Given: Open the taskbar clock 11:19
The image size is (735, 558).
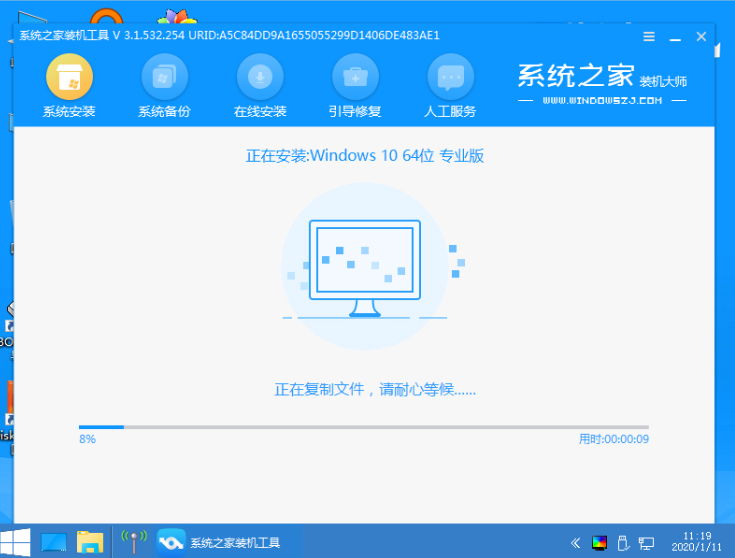Looking at the screenshot, I should tap(697, 542).
